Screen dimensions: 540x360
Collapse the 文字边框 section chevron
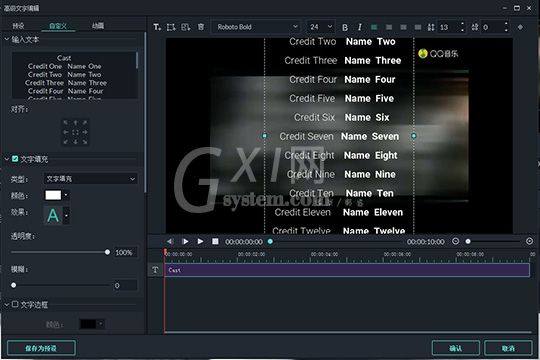pyautogui.click(x=7, y=305)
